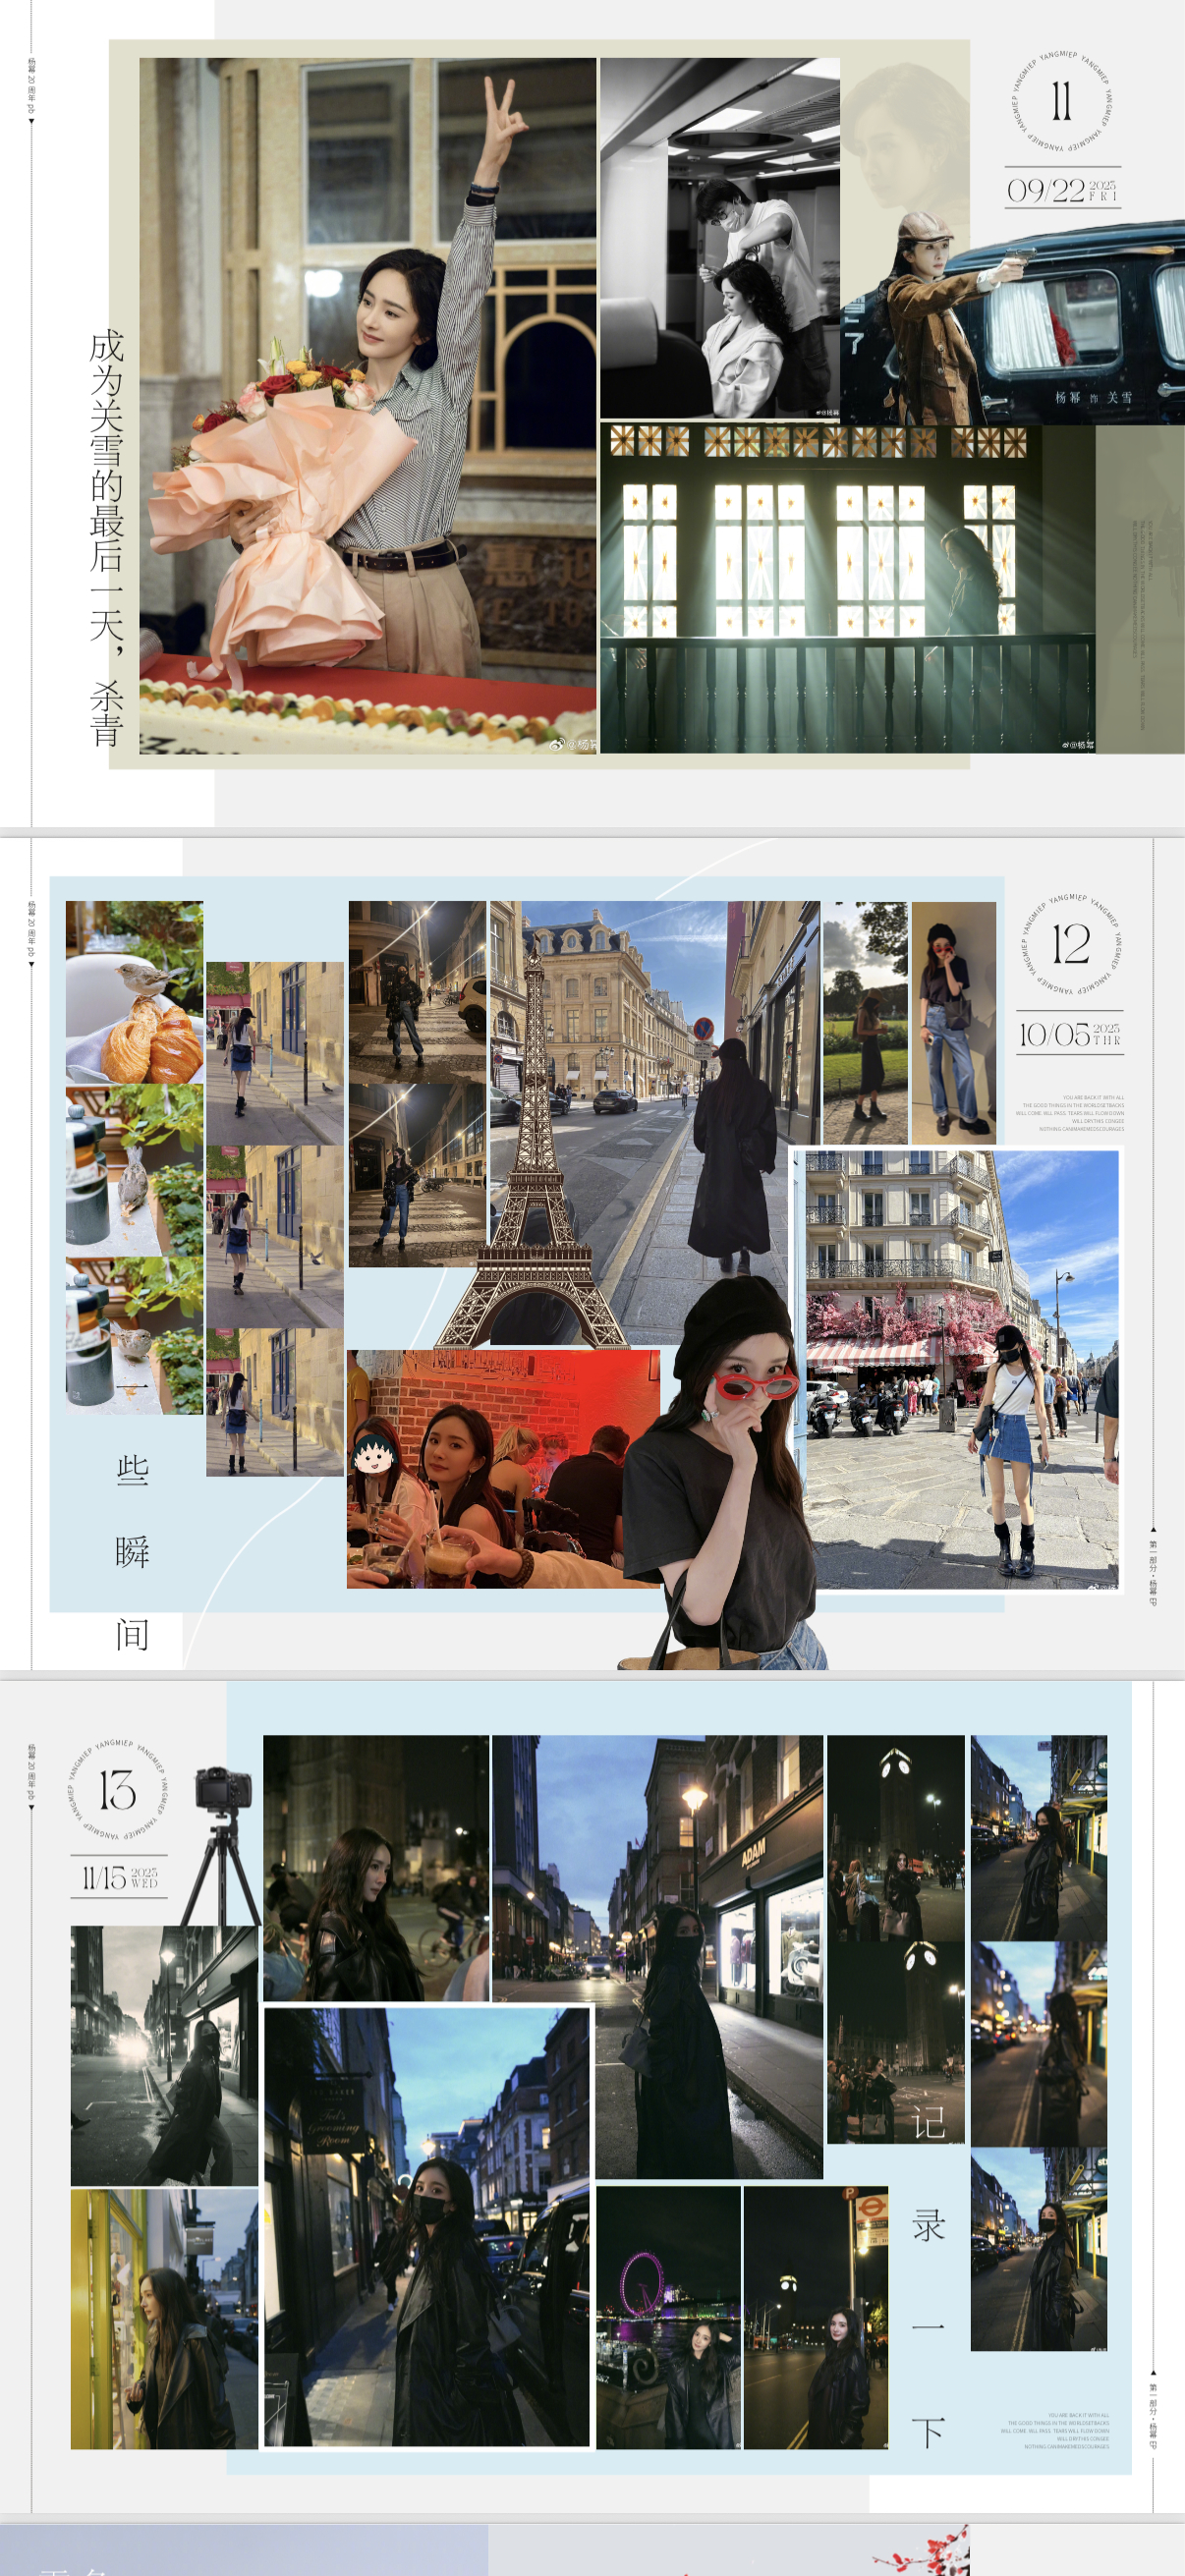1185x2576 pixels.
Task: Select Paris street photo with woman in black coat
Action: tap(655, 1122)
